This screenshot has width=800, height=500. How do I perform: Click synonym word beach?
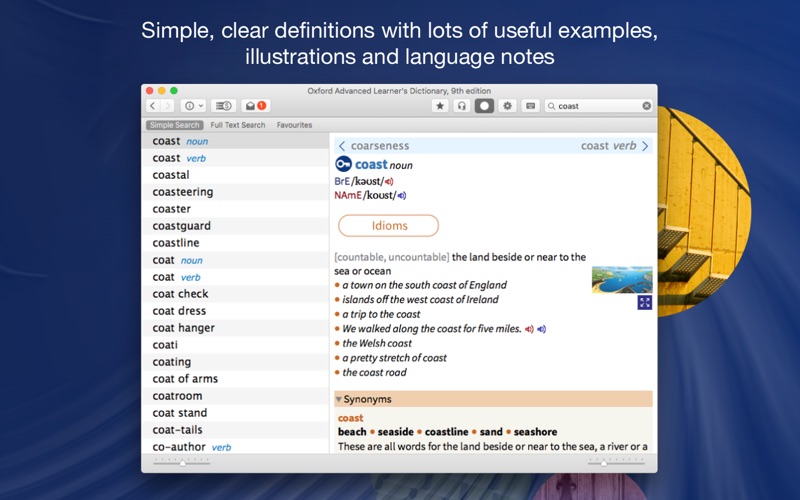pos(352,432)
